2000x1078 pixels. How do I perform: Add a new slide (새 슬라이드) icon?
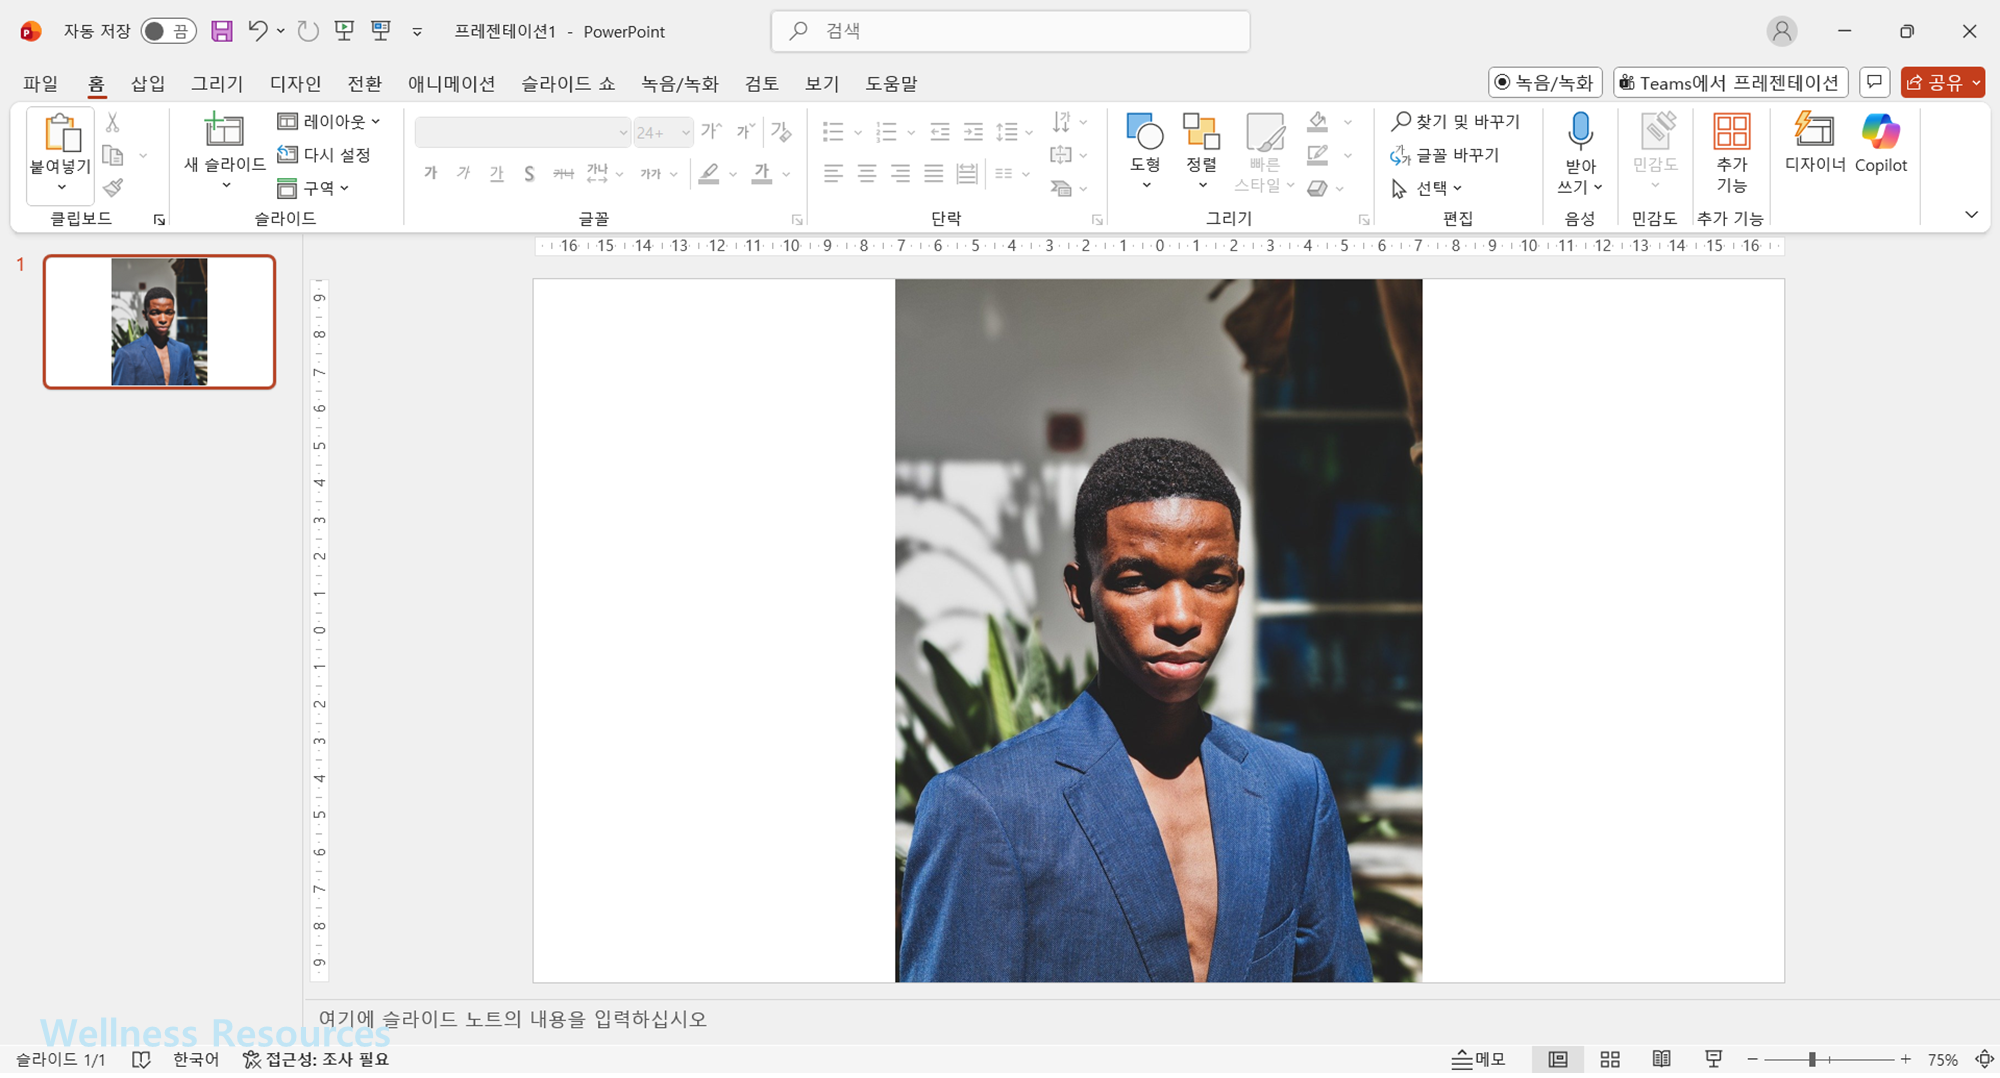click(x=224, y=130)
